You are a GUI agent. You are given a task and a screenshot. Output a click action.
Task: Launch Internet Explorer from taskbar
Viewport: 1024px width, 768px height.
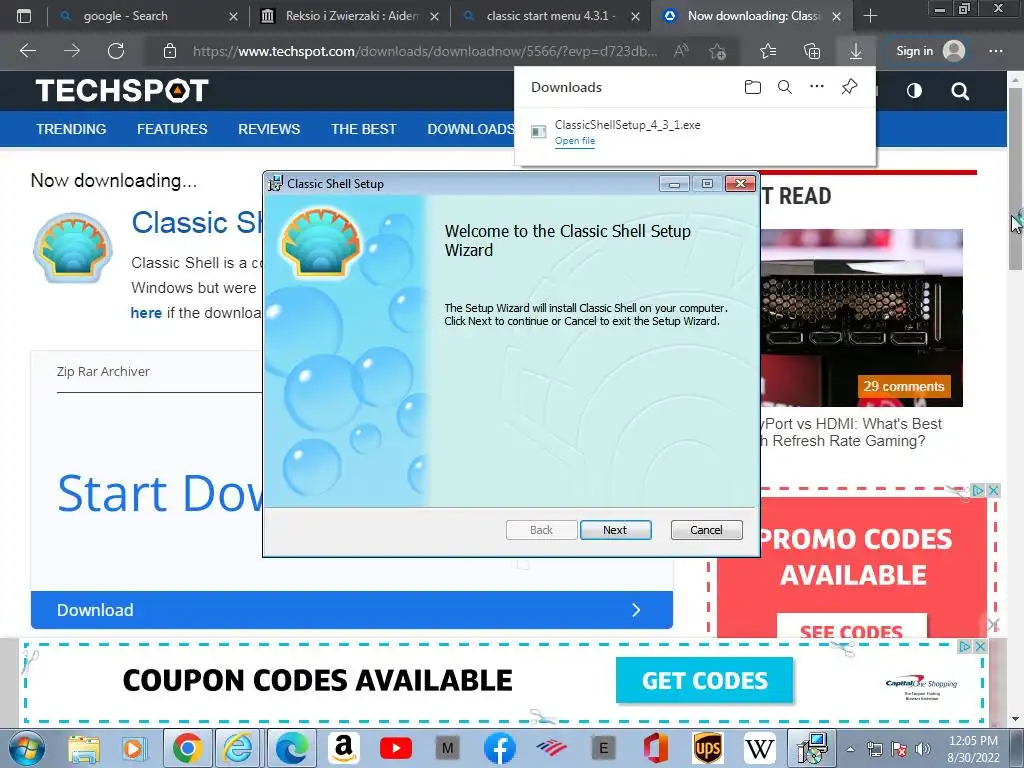pos(238,748)
